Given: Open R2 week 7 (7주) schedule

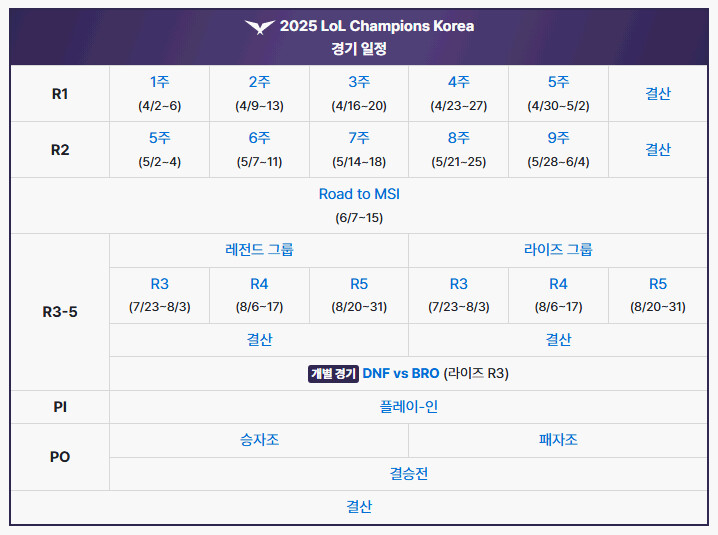Looking at the screenshot, I should [x=359, y=138].
